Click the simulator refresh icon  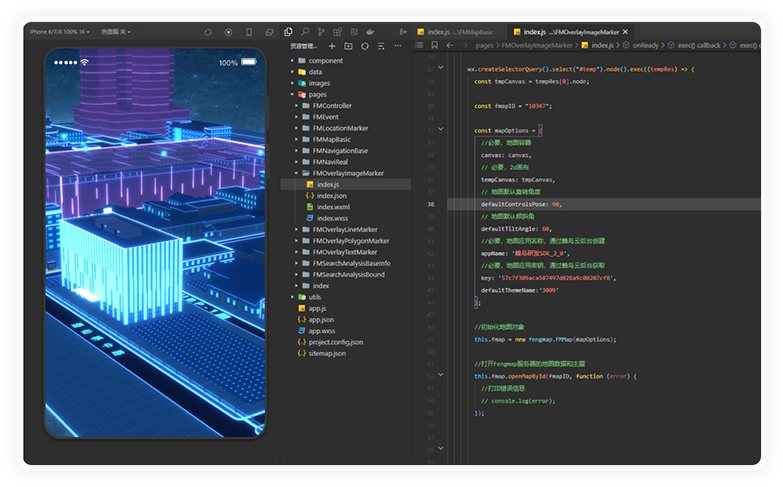pos(208,32)
